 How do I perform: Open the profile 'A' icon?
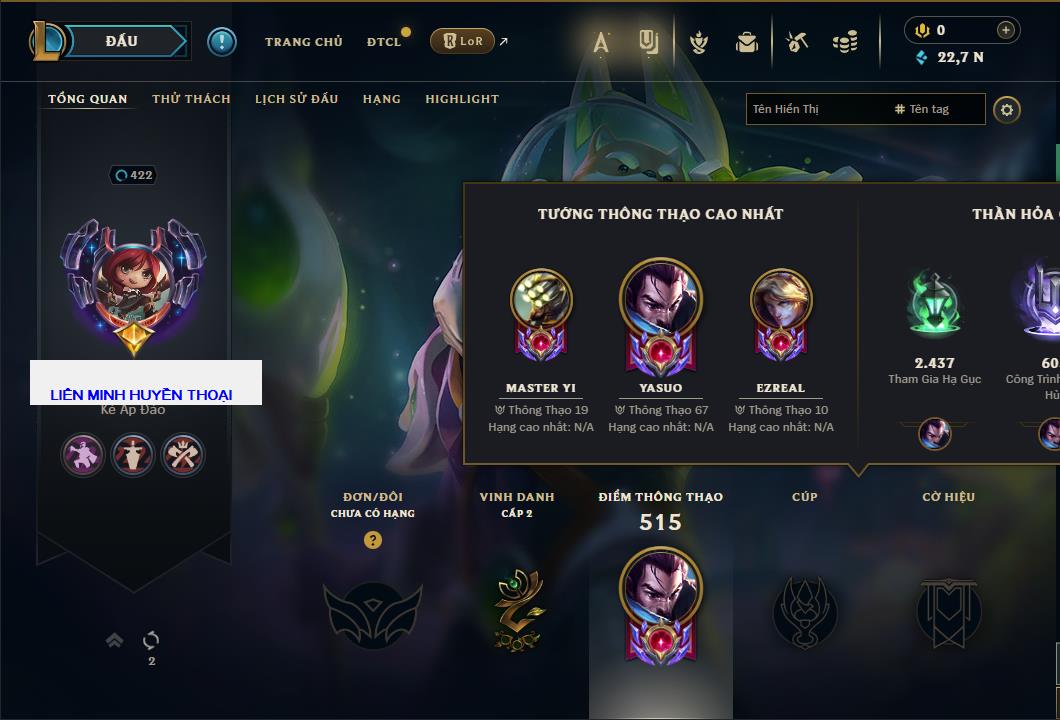pos(601,43)
